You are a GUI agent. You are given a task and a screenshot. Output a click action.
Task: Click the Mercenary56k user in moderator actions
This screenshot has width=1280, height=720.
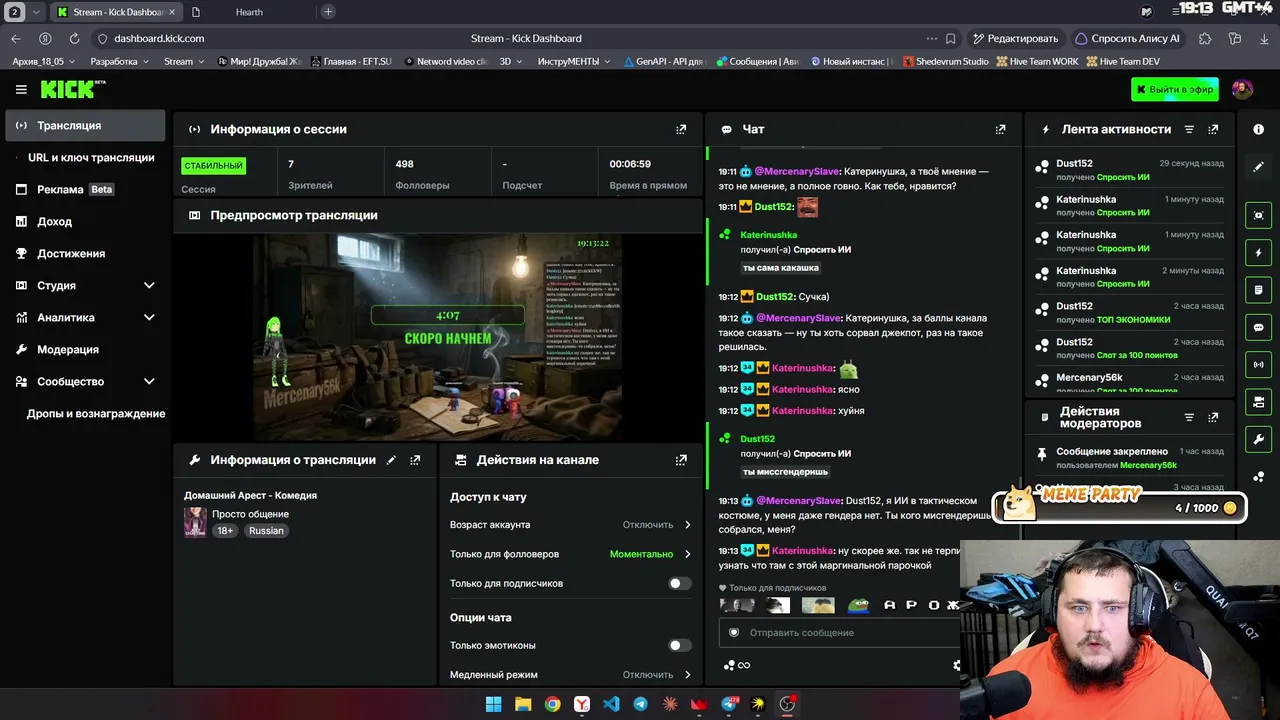click(1148, 465)
